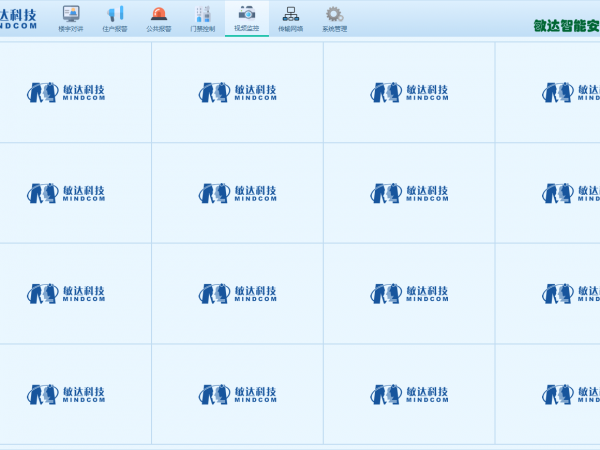The image size is (600, 450).
Task: Select video pane in row 1, column 1
Action: (x=75, y=92)
